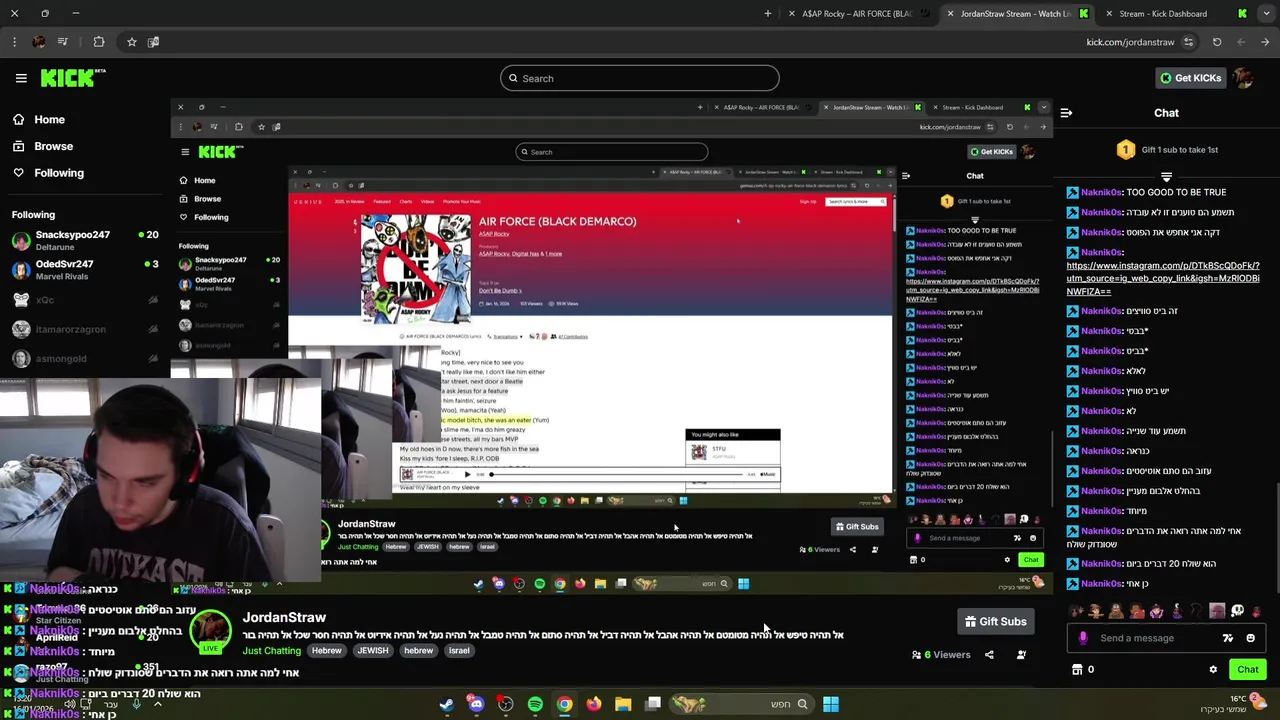
Task: Close the Stream - Kick Dashboard tab
Action: click(1109, 14)
